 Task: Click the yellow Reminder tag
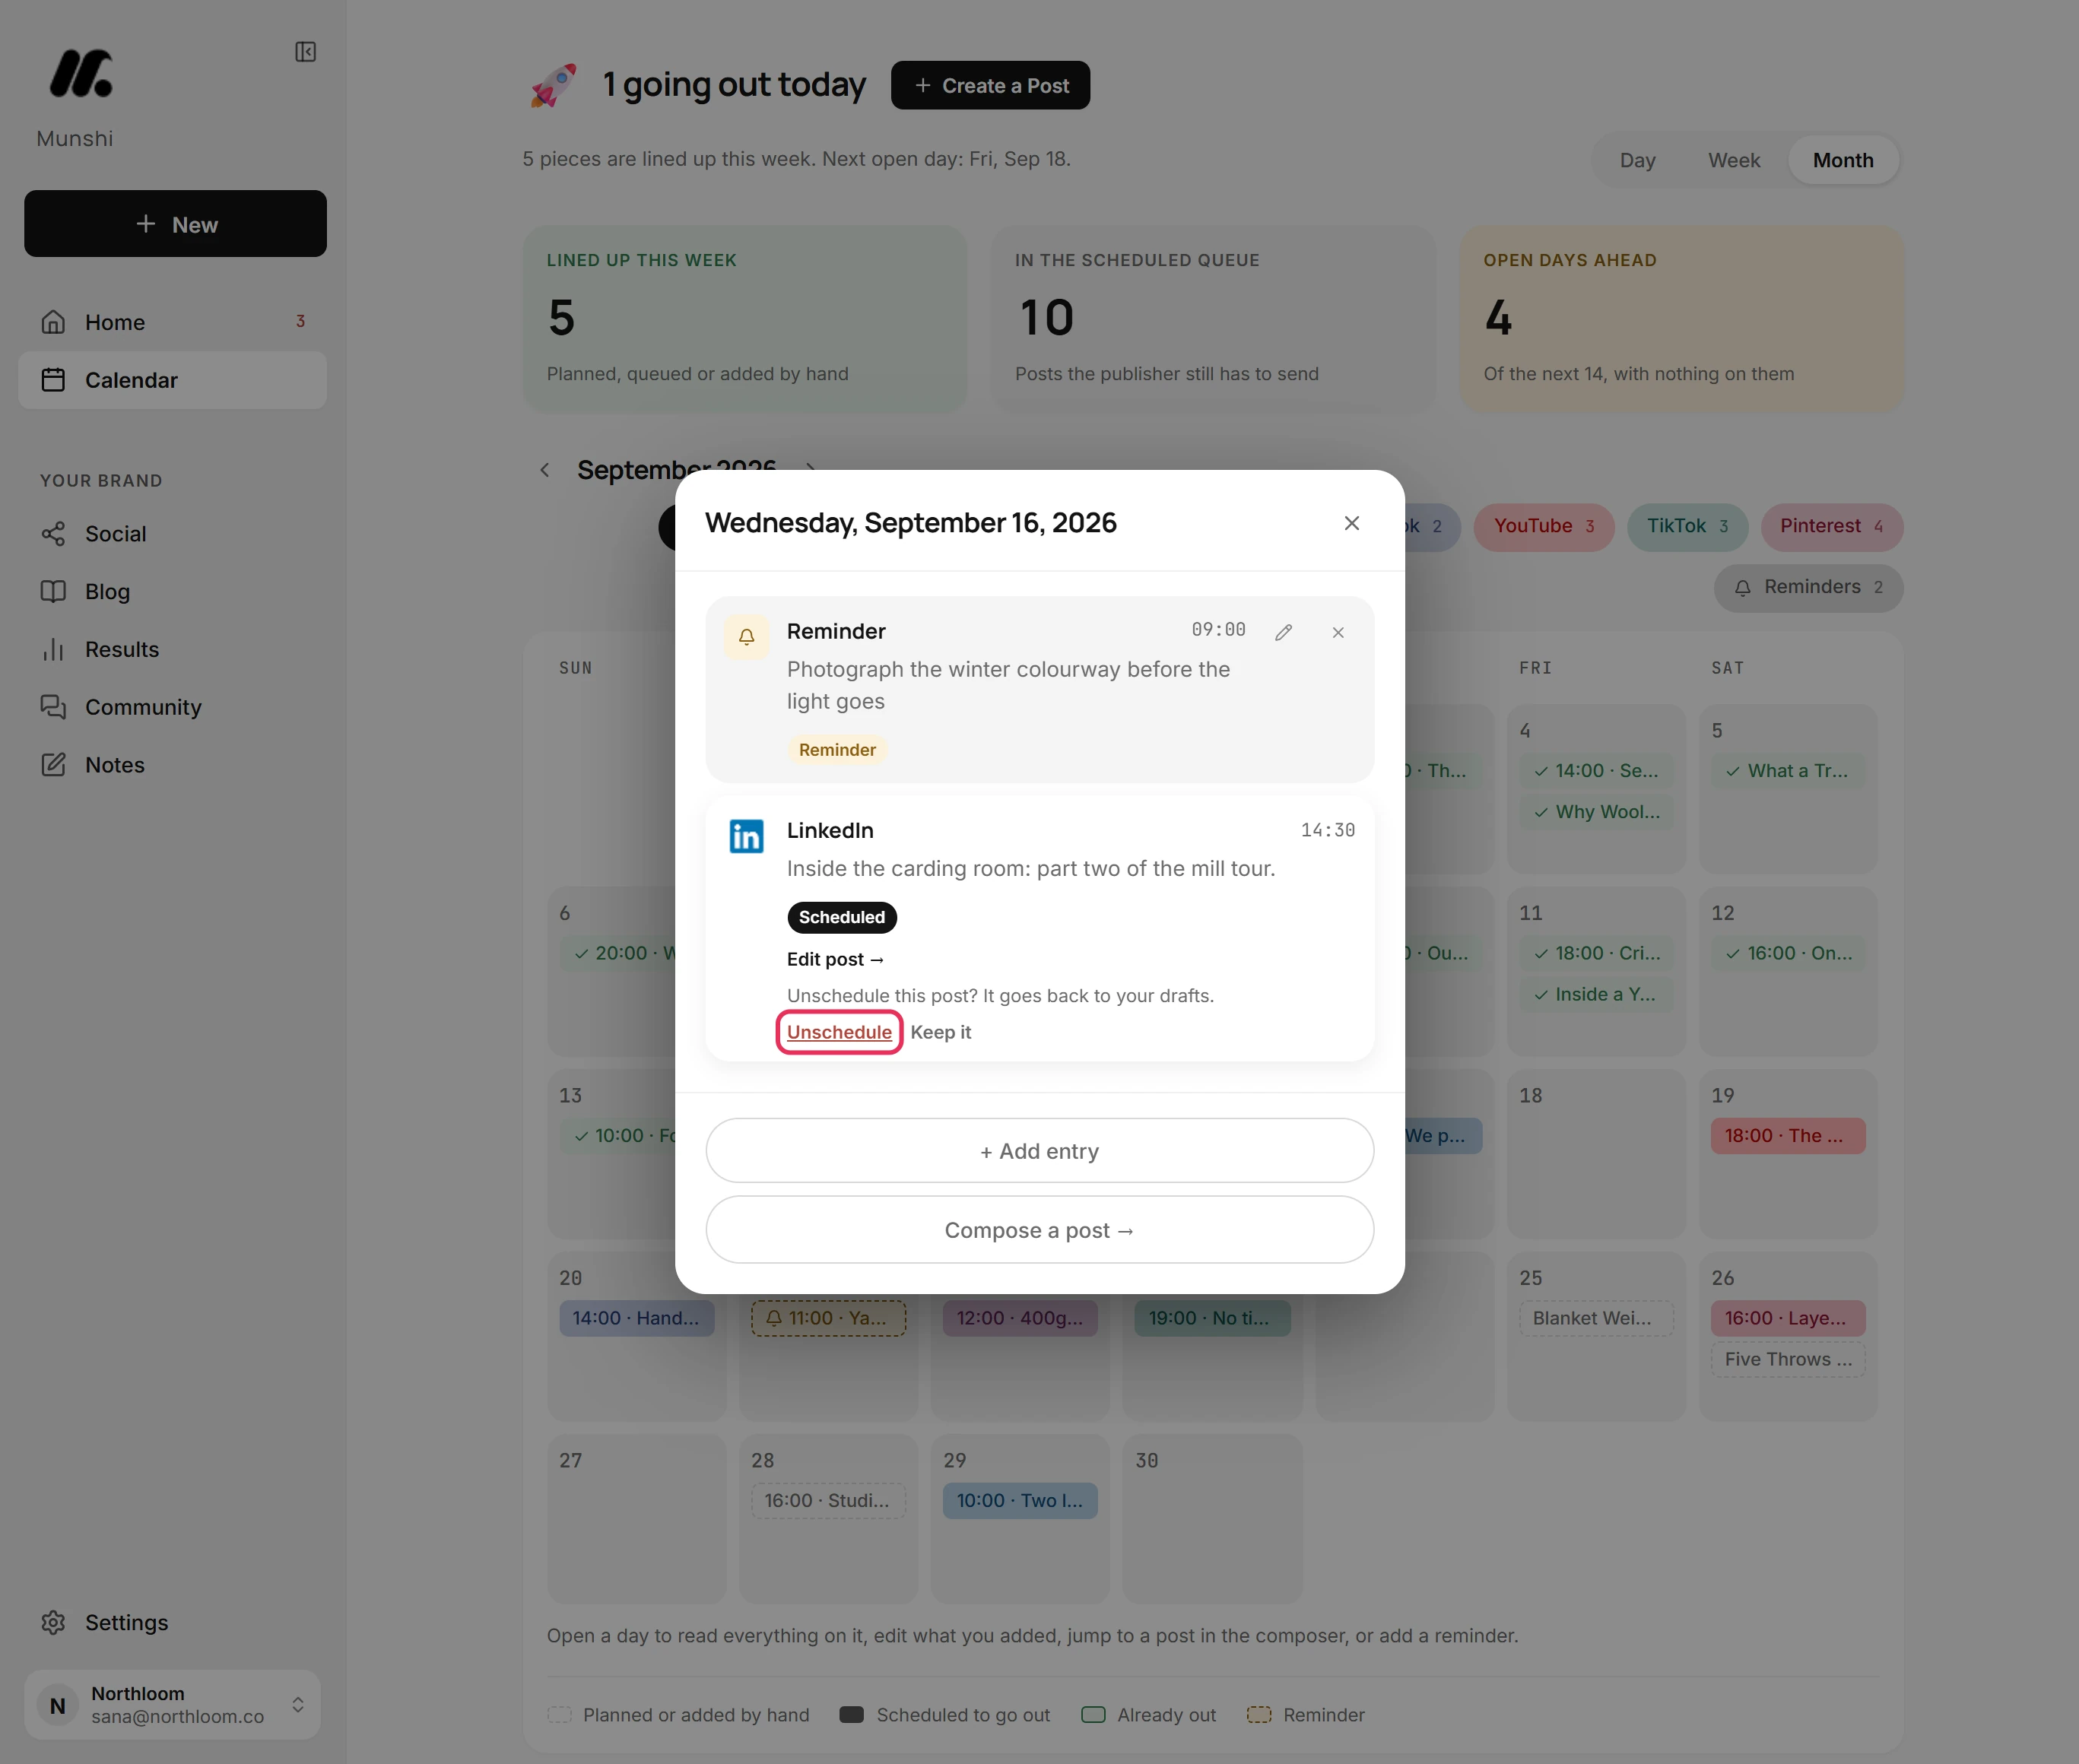click(x=837, y=750)
